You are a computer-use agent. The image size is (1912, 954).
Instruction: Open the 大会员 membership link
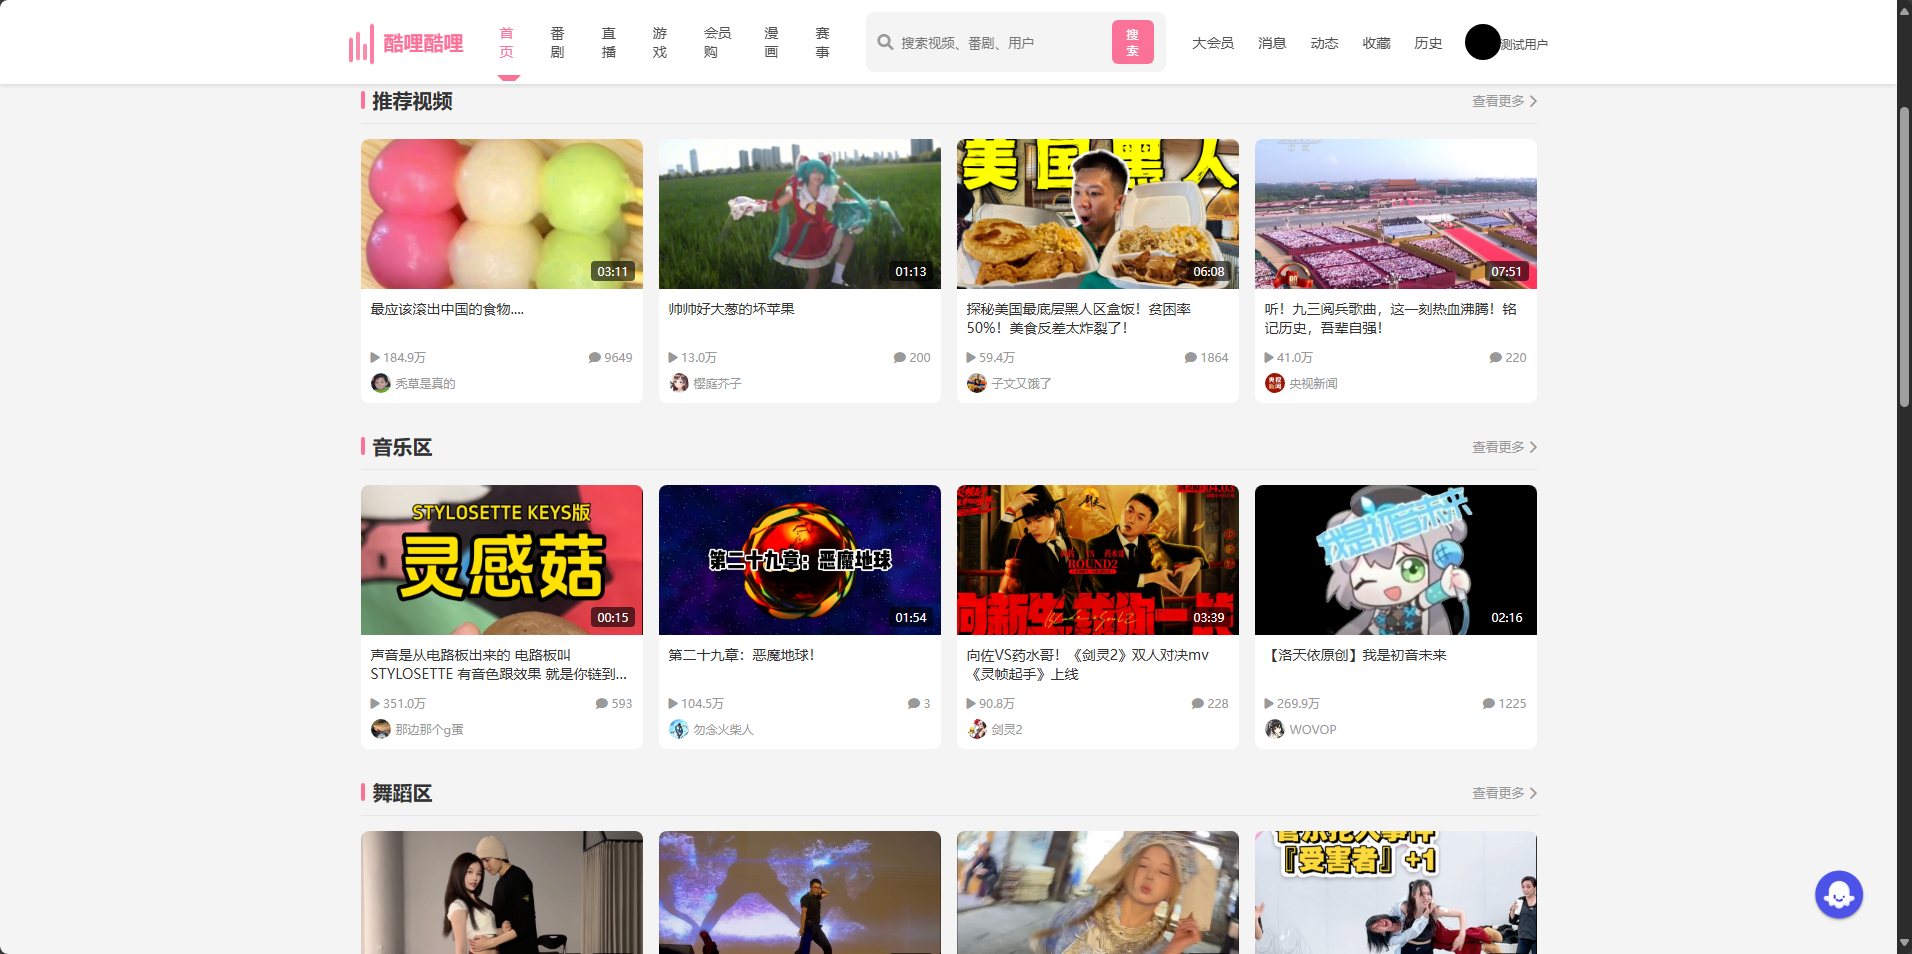coord(1212,42)
